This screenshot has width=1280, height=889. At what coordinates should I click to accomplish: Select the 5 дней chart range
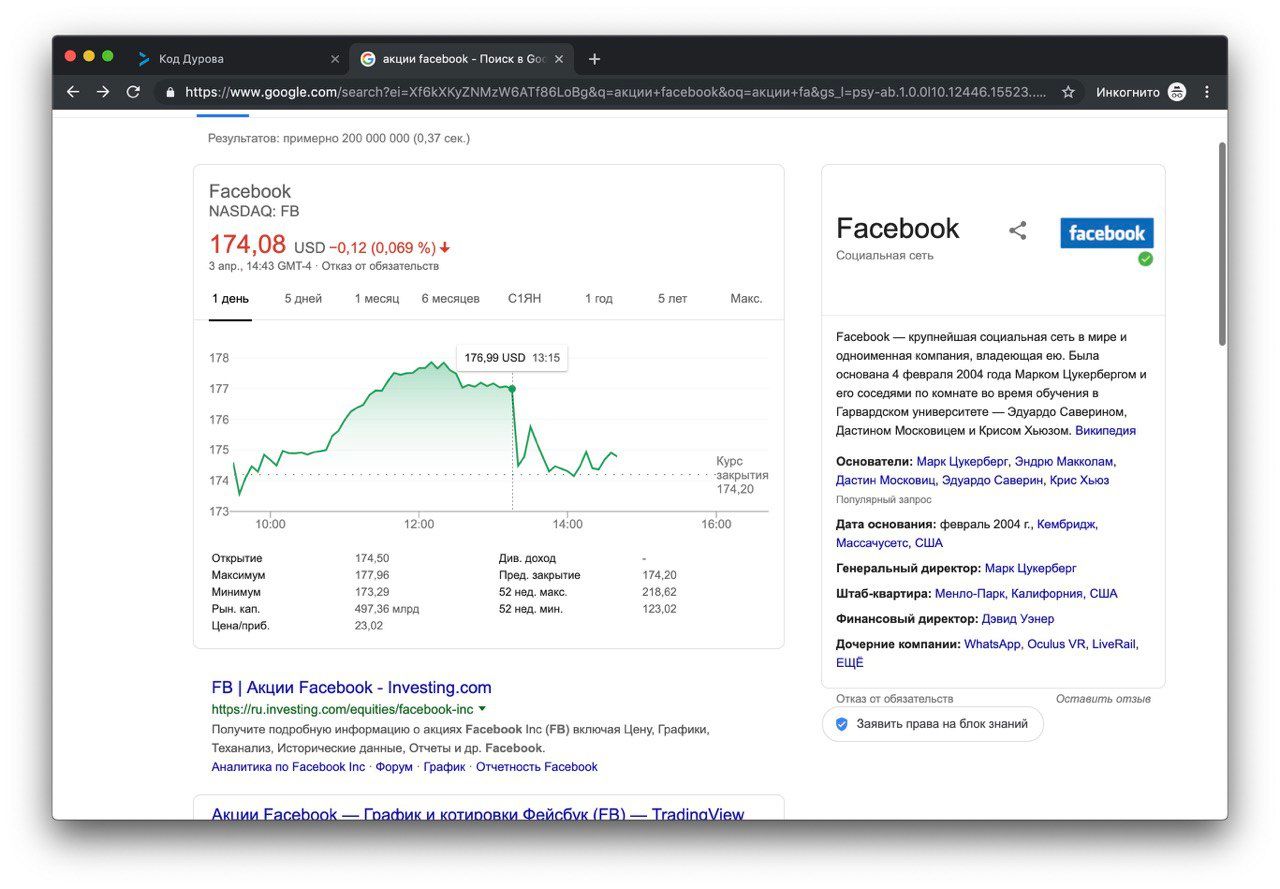tap(303, 299)
